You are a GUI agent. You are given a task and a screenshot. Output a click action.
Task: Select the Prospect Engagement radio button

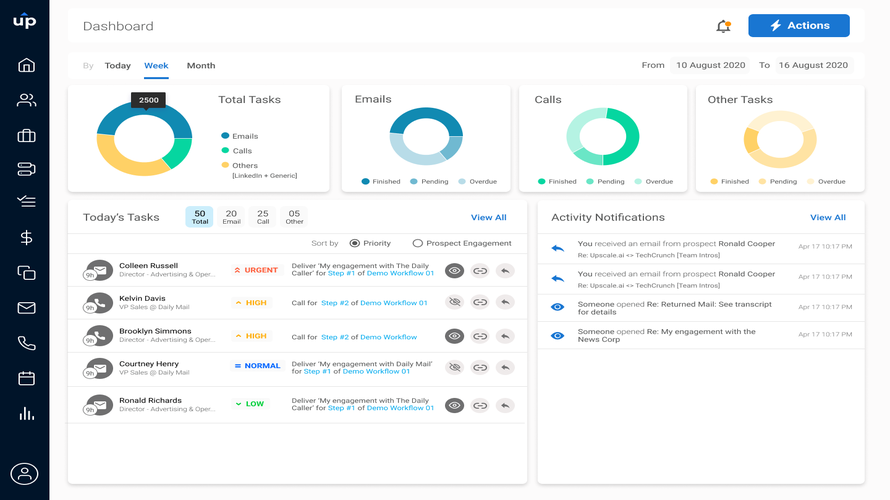418,243
